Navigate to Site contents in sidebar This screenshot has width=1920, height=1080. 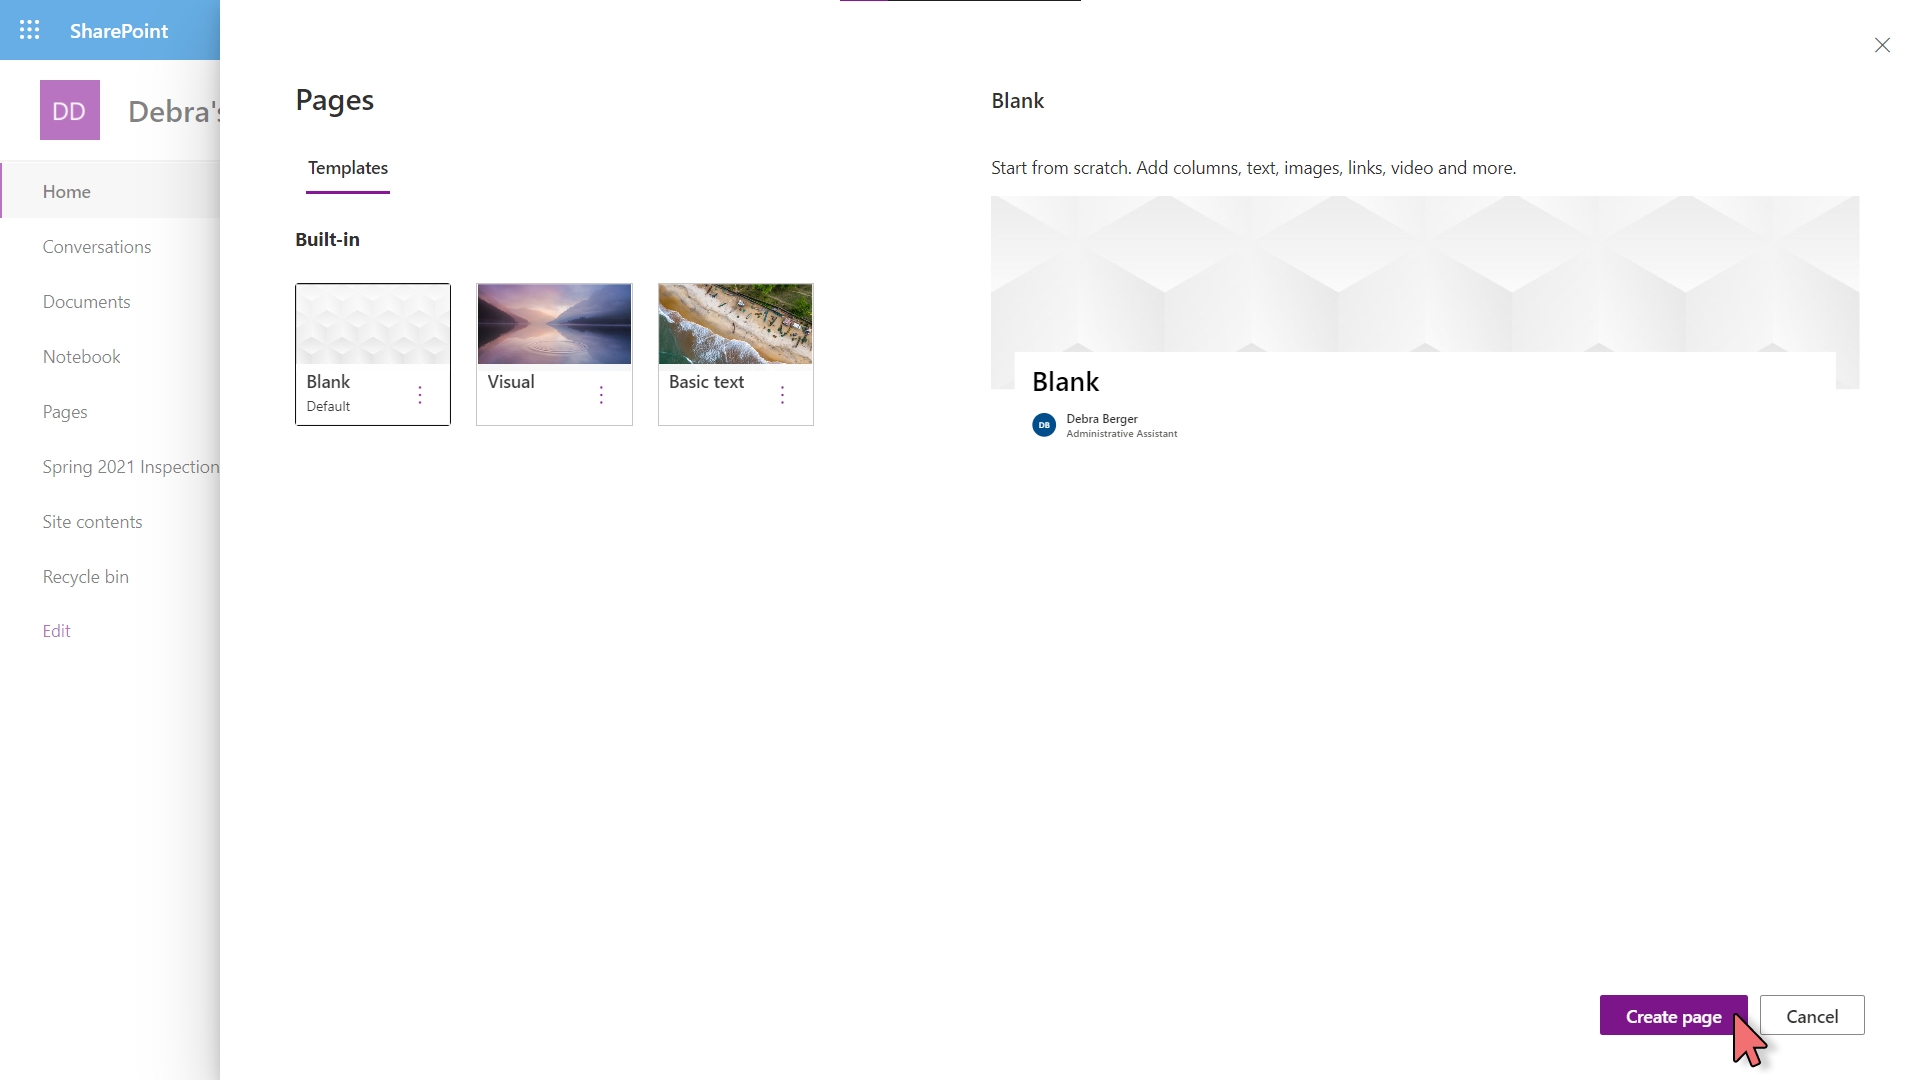[x=92, y=520]
